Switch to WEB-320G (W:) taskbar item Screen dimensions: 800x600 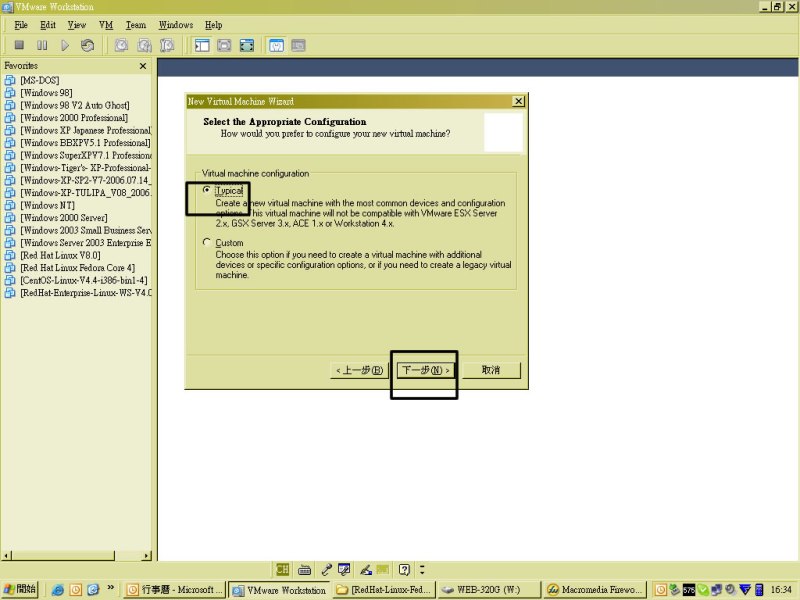pyautogui.click(x=489, y=590)
